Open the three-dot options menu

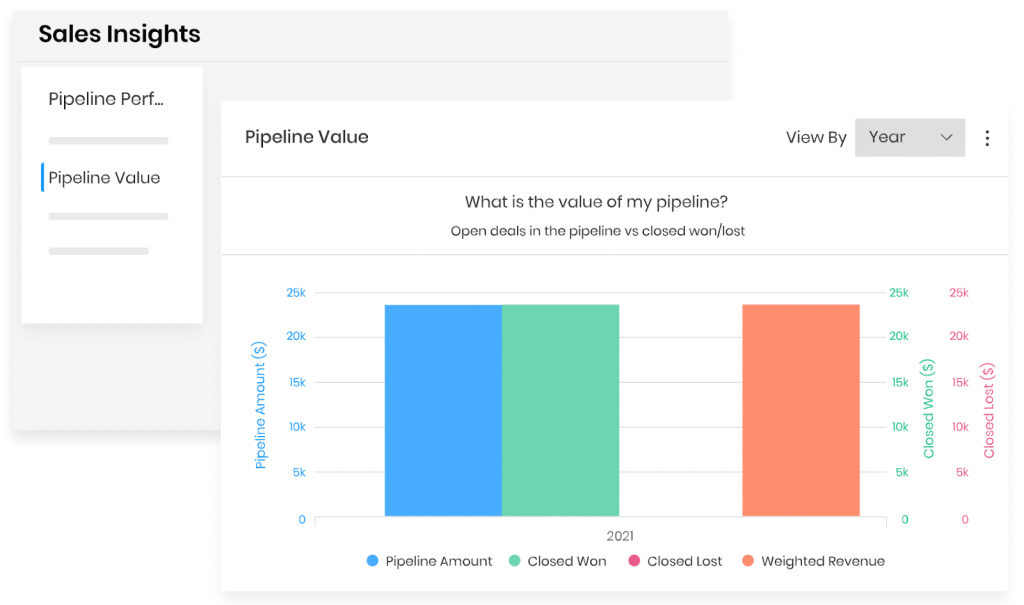(x=987, y=138)
